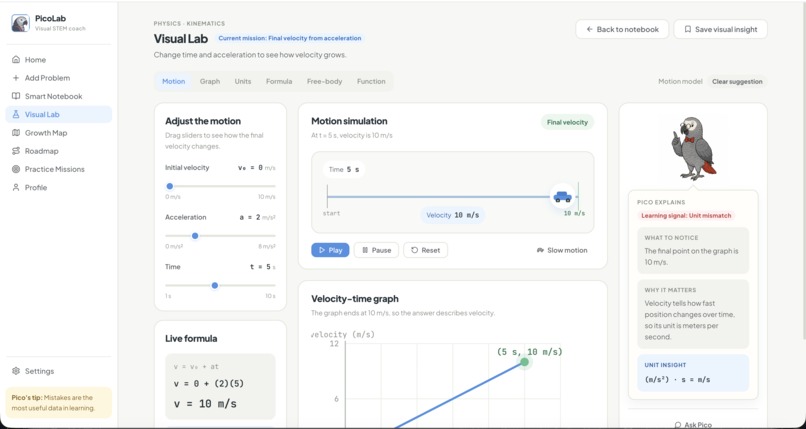Switch to the Function tab
Screen dimensions: 806x429
tap(371, 81)
